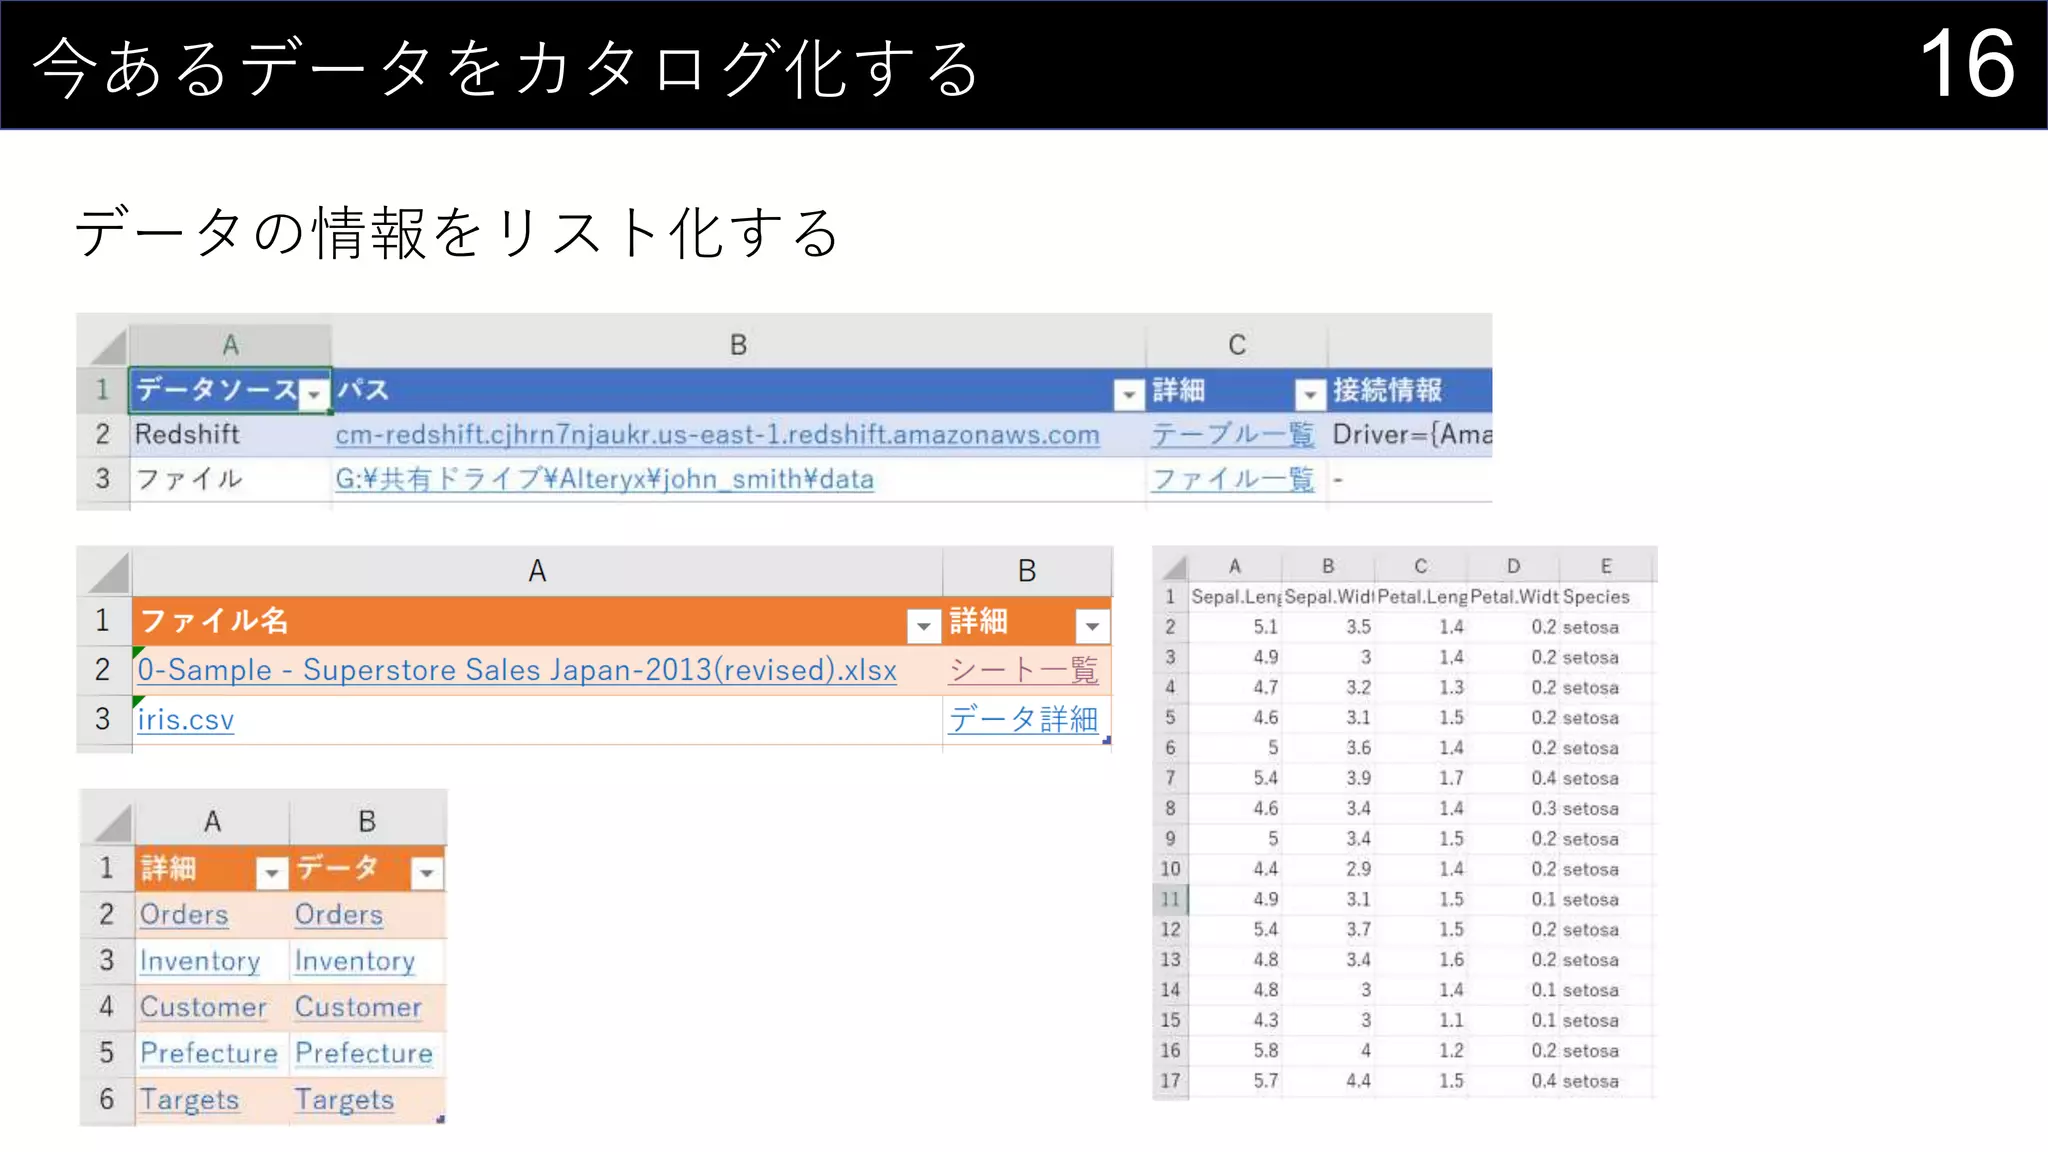Open the top table's 詳細 filter dropdown
2048x1152 pixels.
(1309, 394)
